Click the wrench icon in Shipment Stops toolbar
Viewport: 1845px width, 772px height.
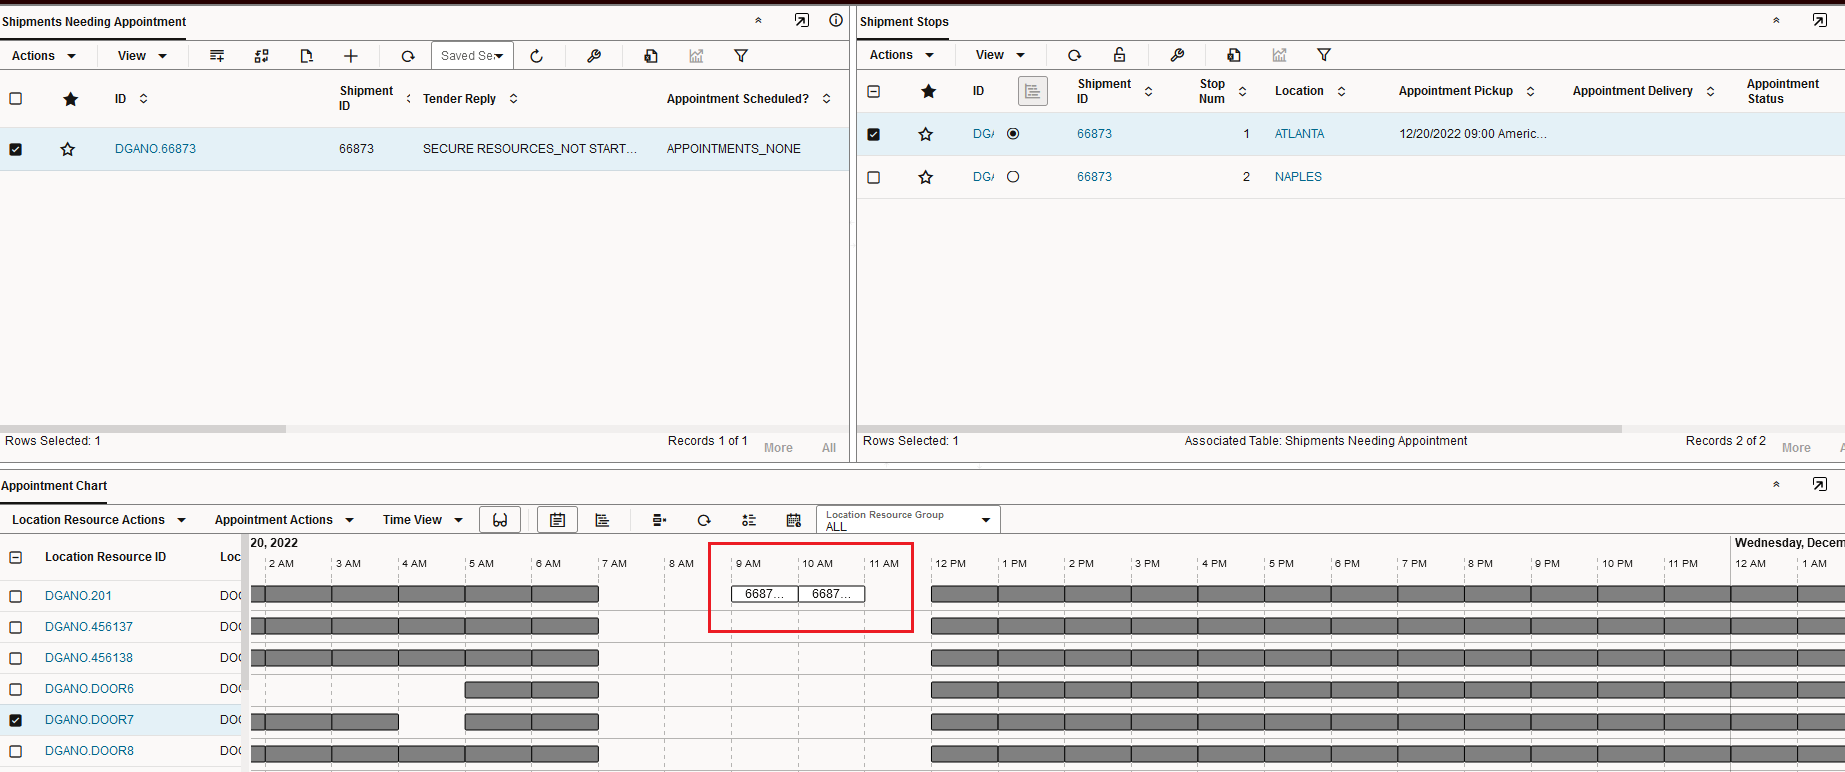(1177, 55)
